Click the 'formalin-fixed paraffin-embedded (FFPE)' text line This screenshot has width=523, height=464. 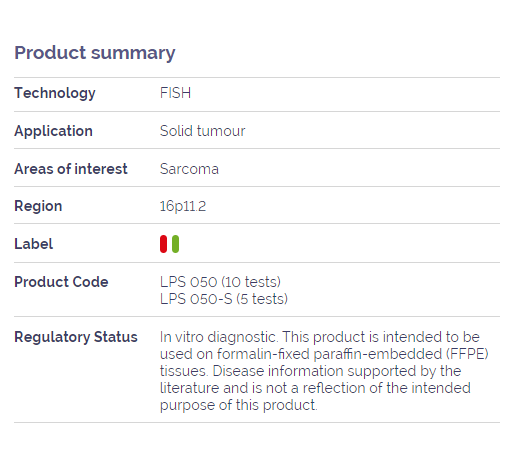point(324,354)
